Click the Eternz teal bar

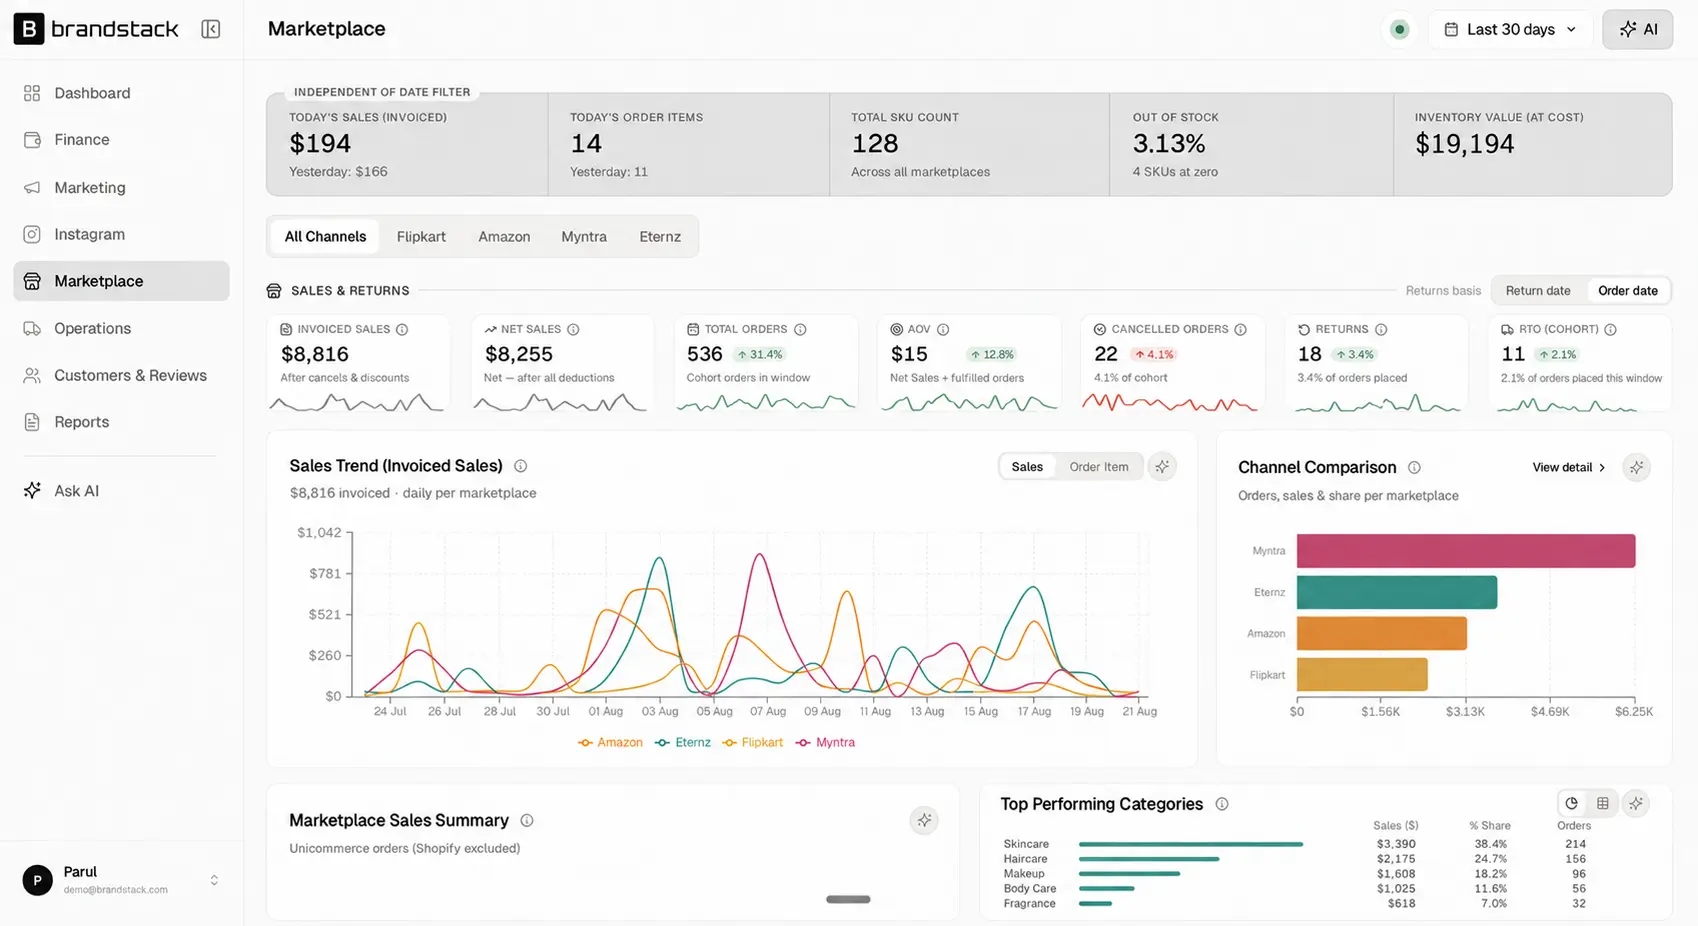[1397, 592]
